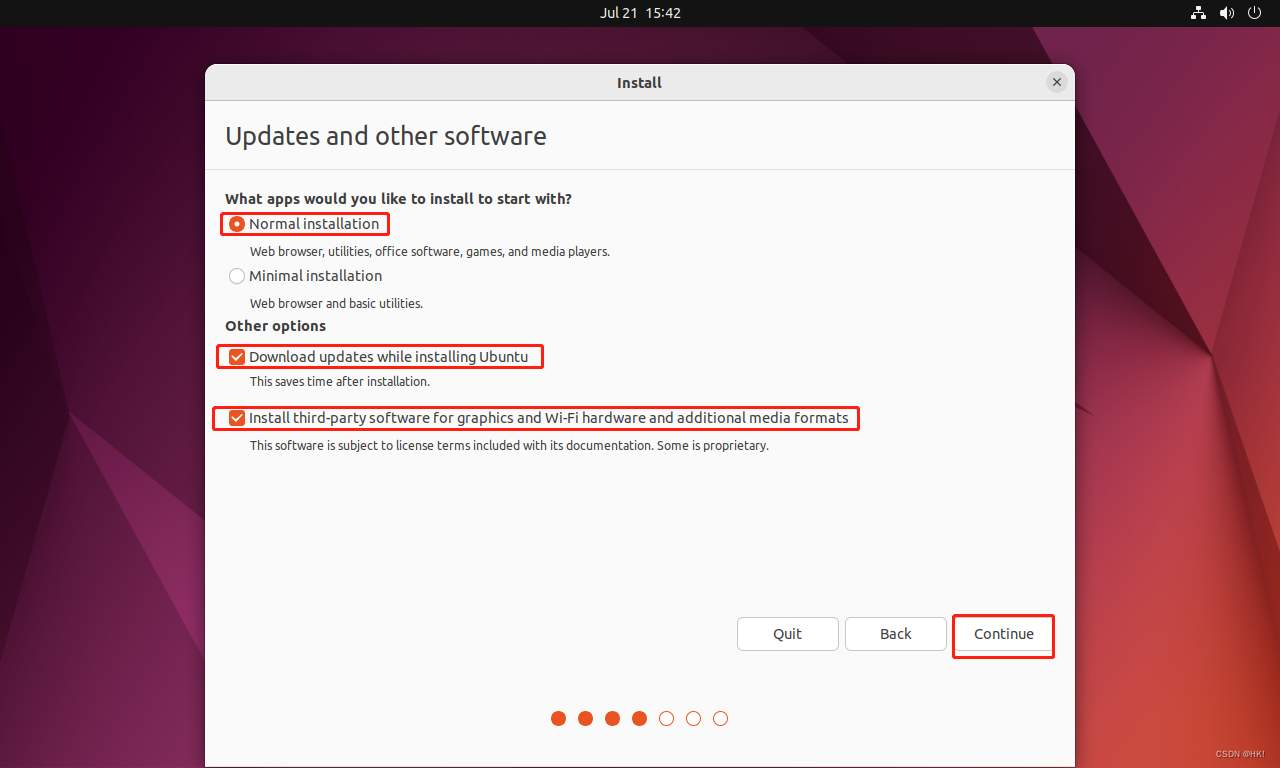Click the volume speaker icon
1280x768 pixels.
click(x=1226, y=13)
